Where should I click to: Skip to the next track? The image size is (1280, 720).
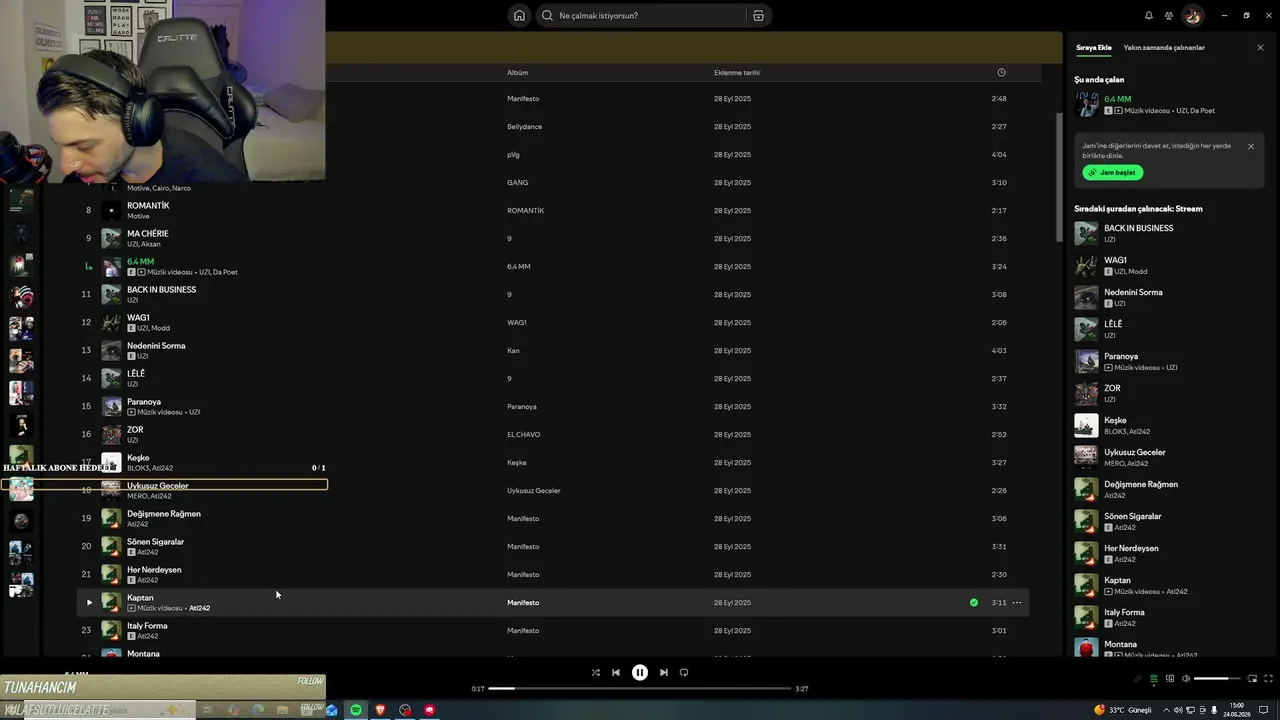664,672
